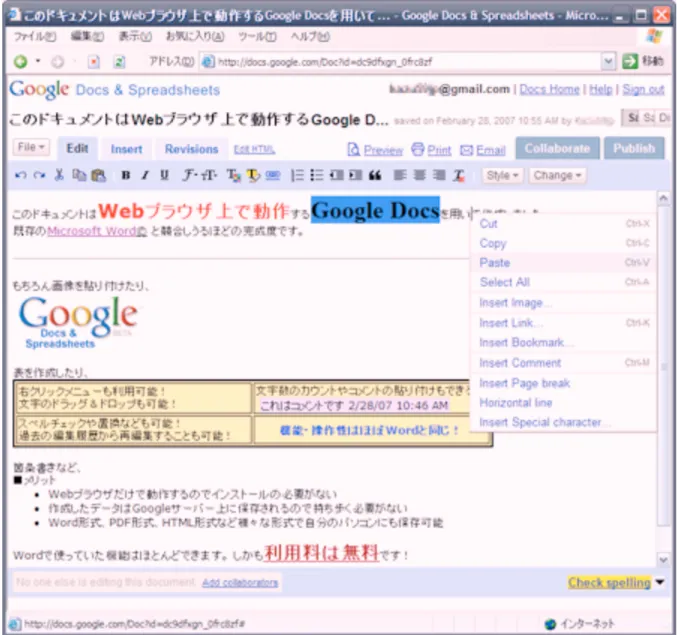The width and height of the screenshot is (677, 635).
Task: Click the Paste clipboard icon in toolbar
Action: tap(98, 175)
